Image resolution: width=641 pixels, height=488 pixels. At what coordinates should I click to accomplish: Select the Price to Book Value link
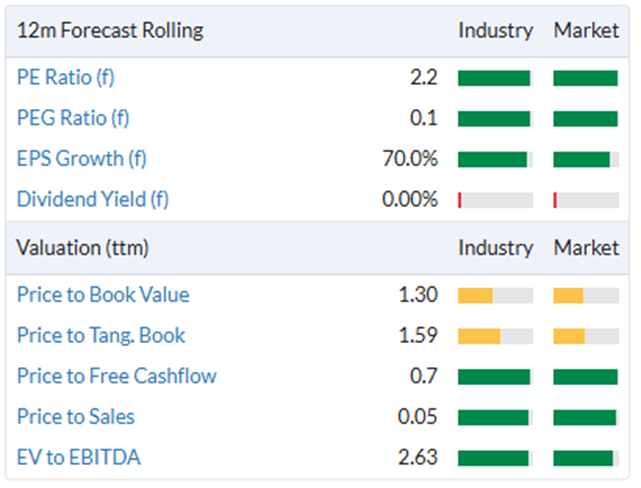pyautogui.click(x=103, y=295)
